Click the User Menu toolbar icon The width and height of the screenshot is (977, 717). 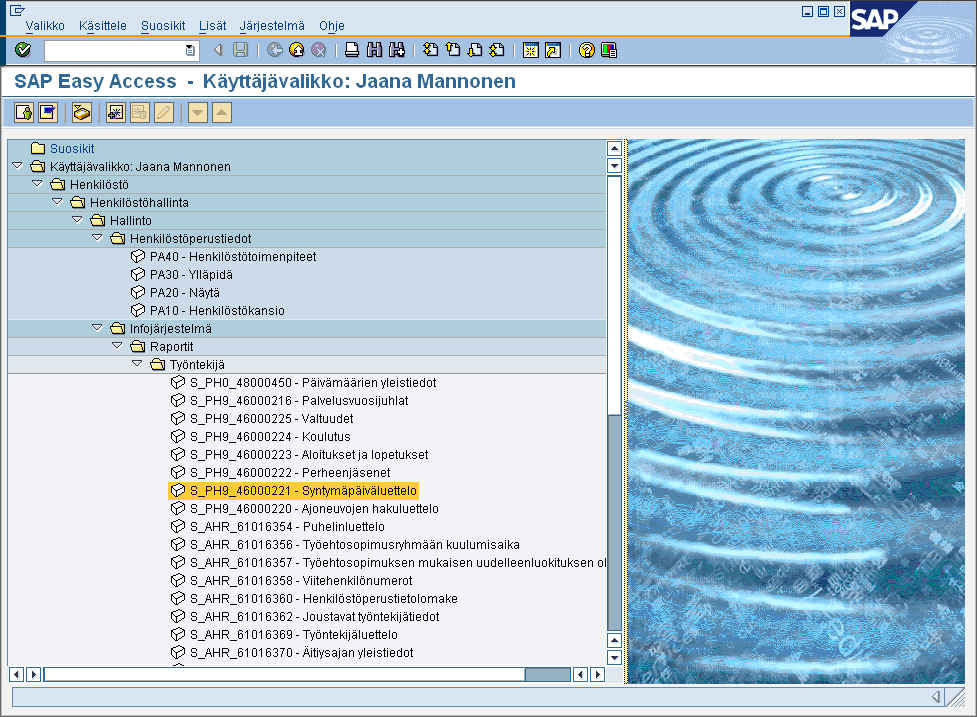(x=24, y=113)
